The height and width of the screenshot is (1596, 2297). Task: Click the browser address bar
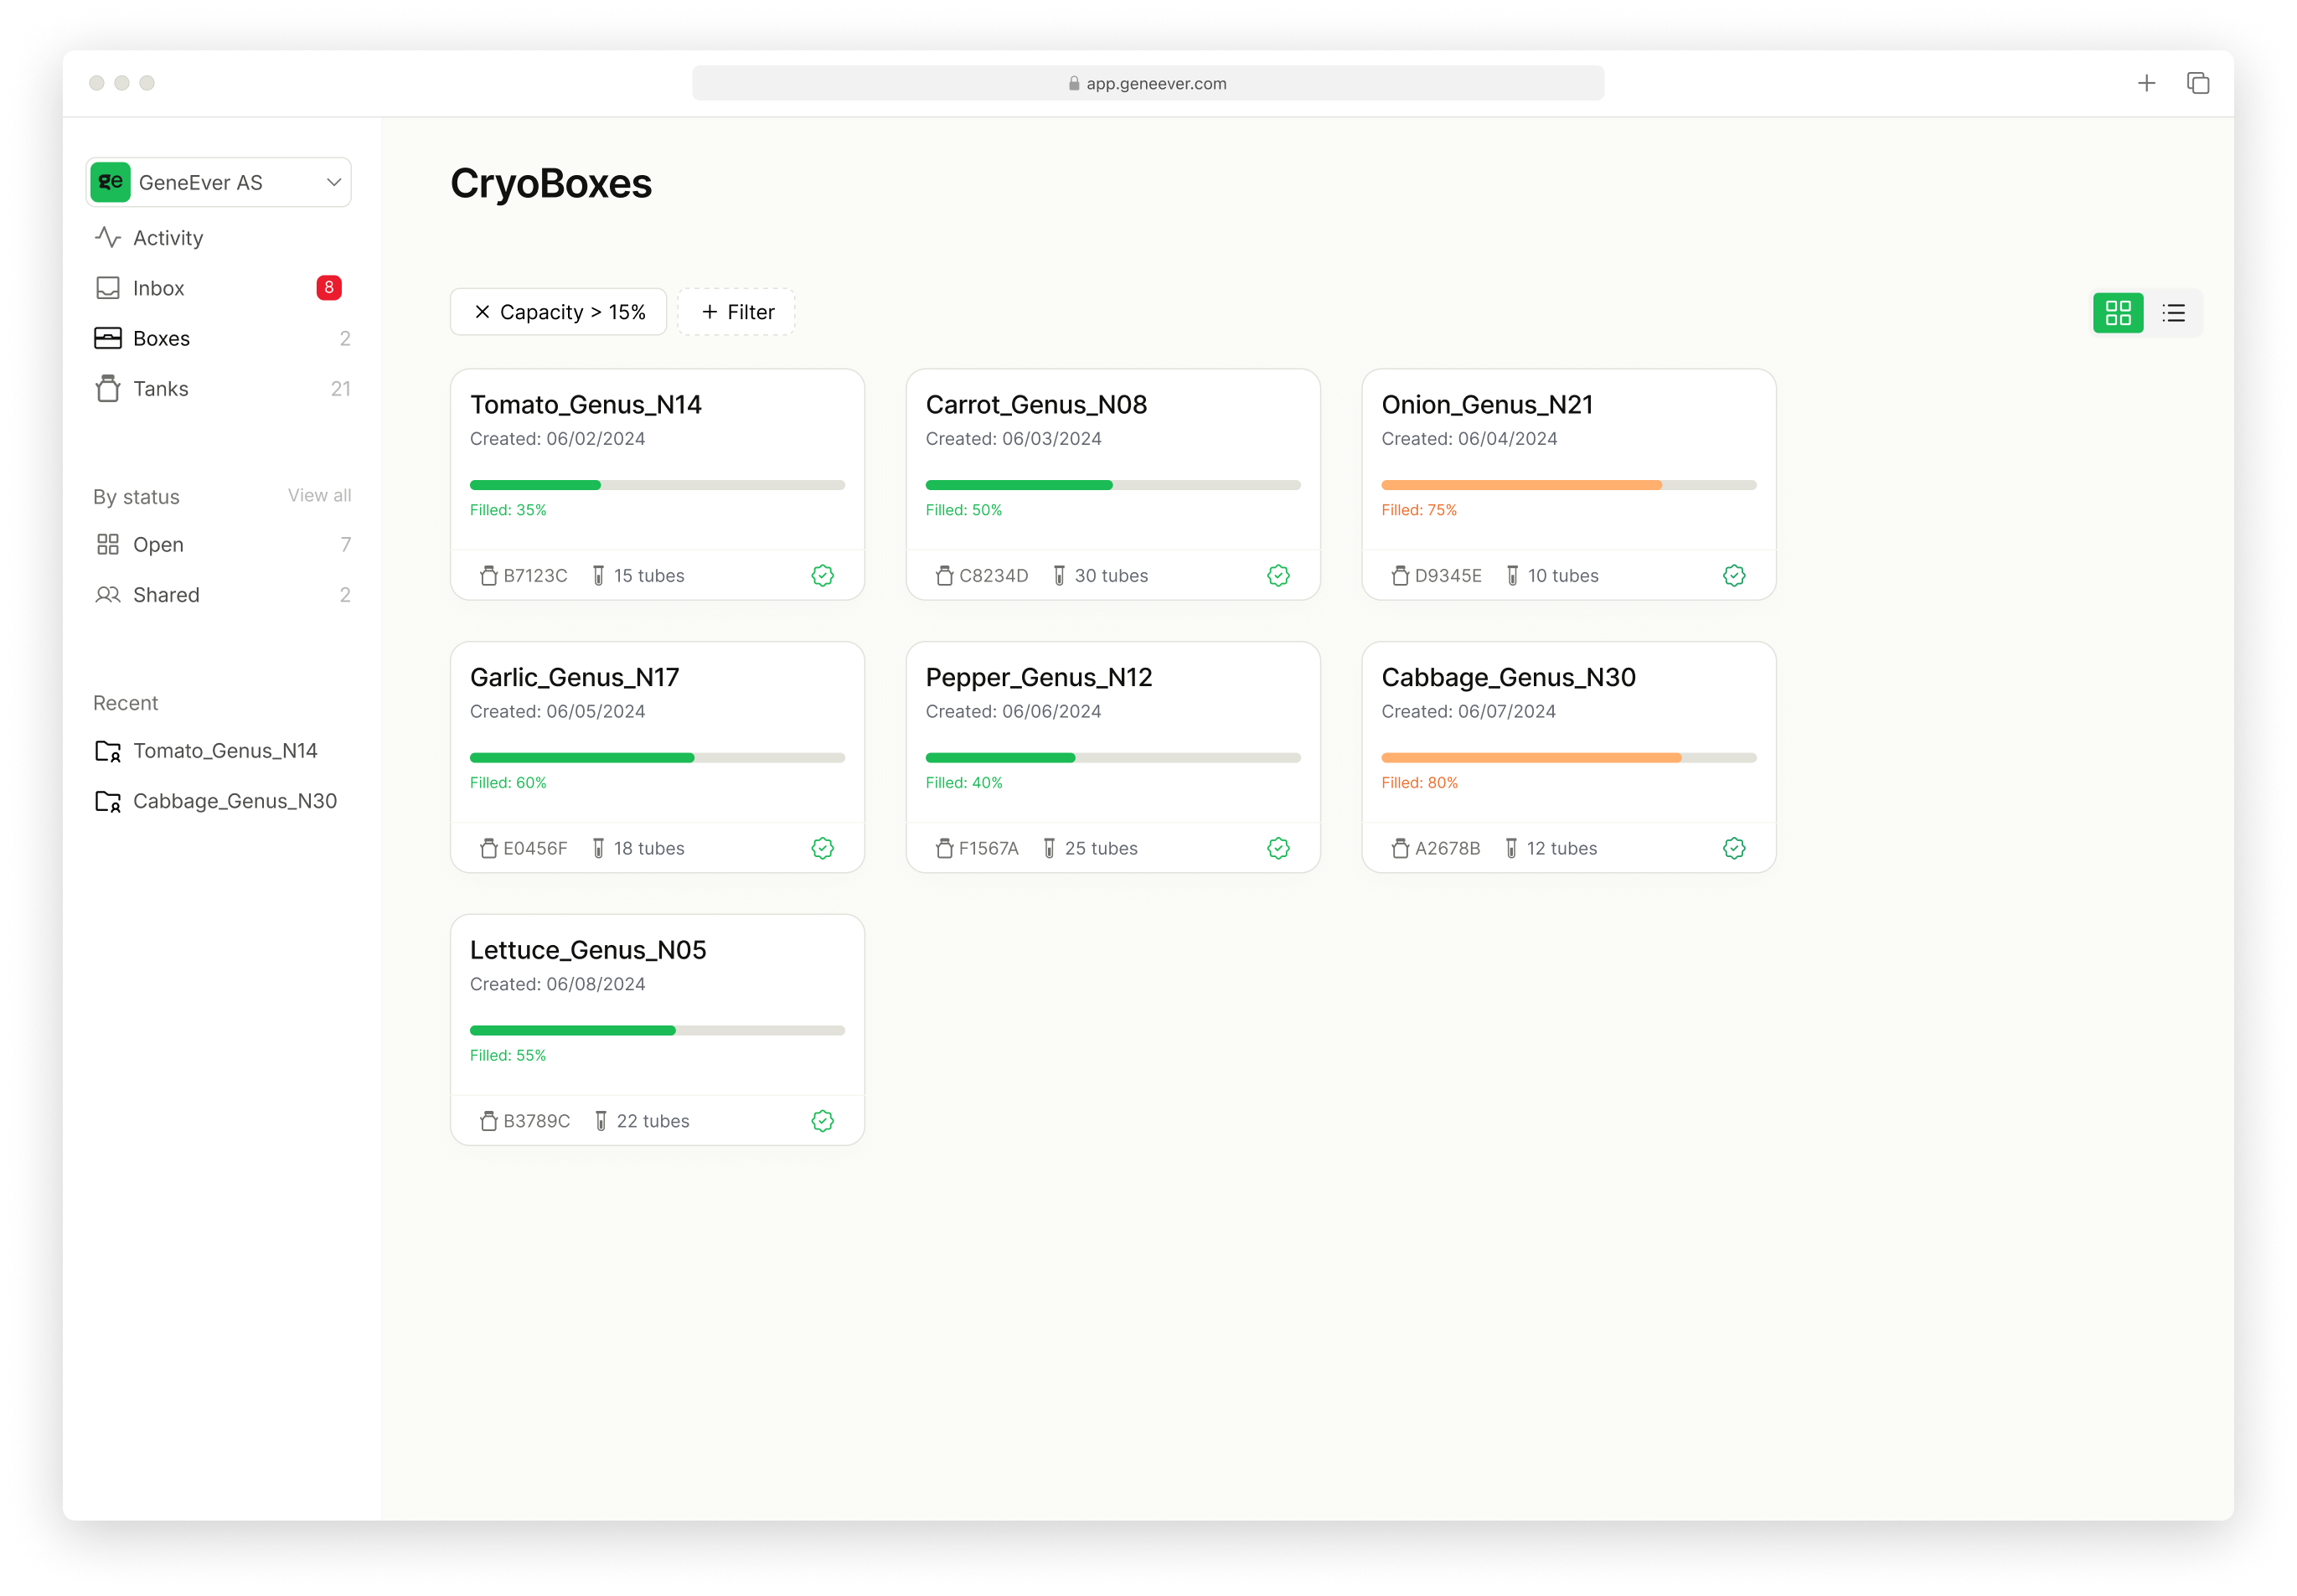coord(1147,84)
